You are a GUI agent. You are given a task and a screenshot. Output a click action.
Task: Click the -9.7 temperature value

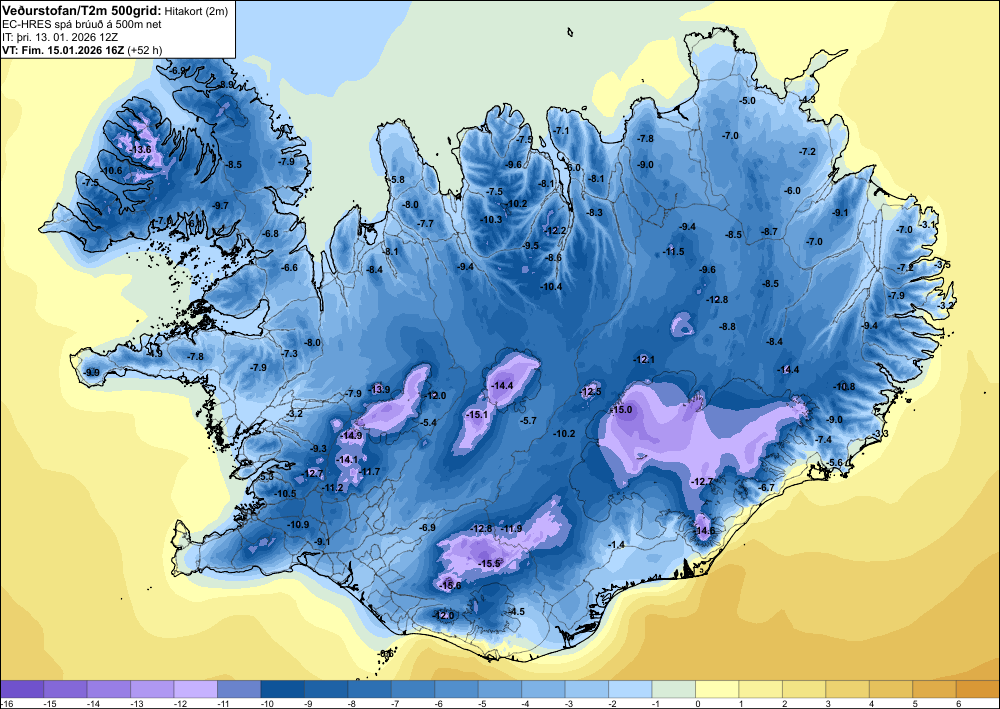point(221,205)
